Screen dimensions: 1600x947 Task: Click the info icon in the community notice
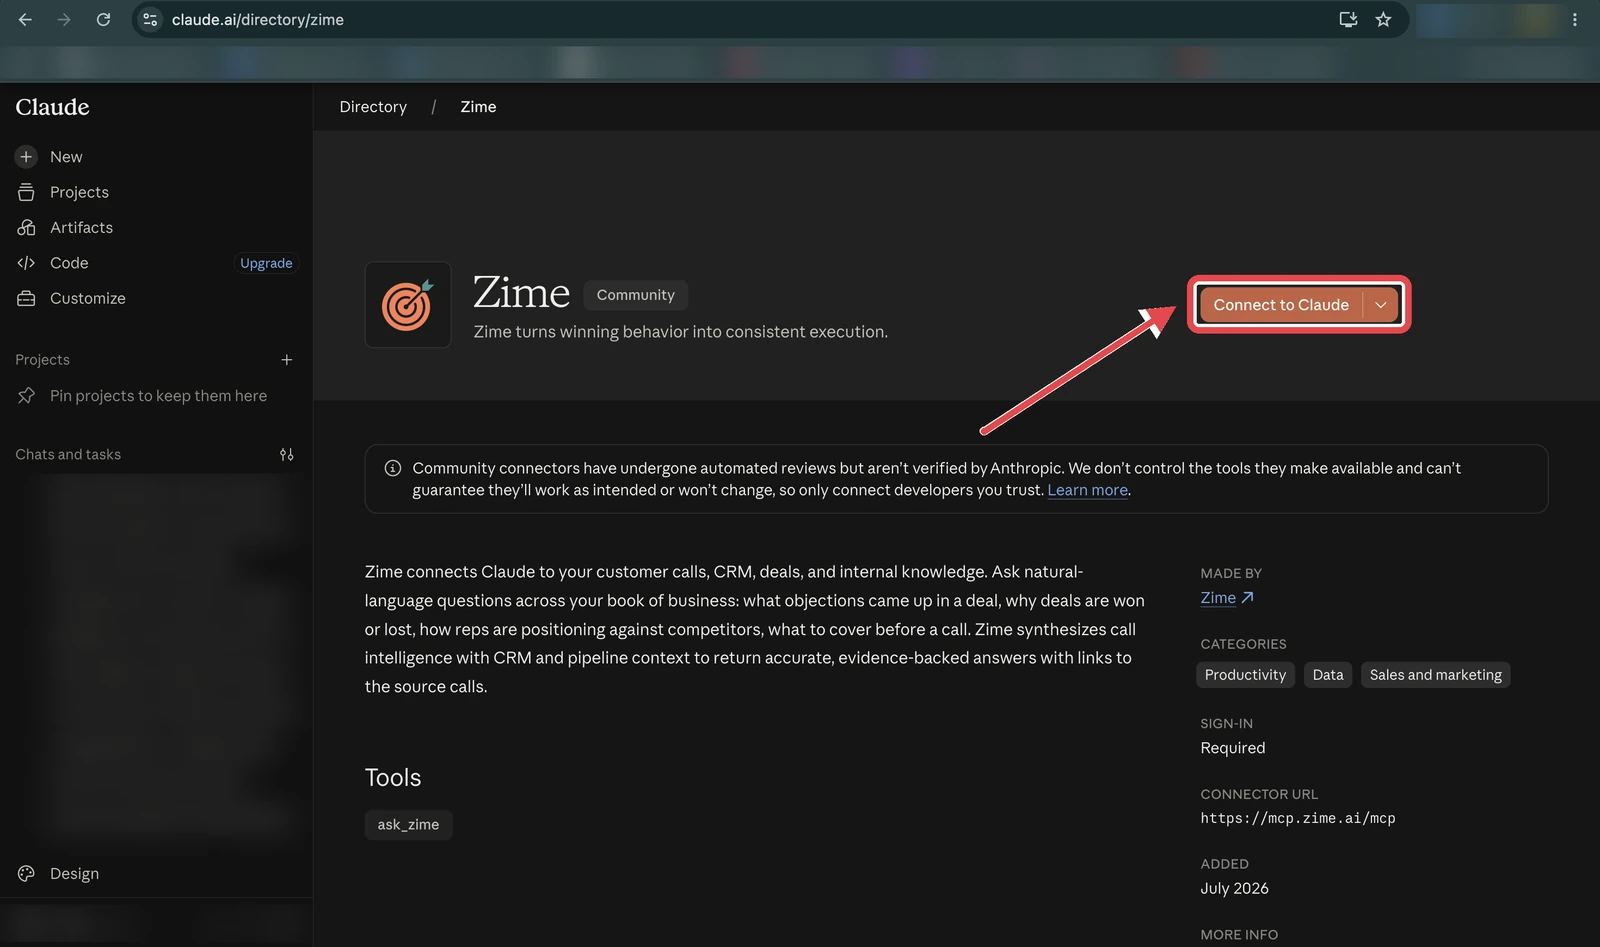point(393,468)
